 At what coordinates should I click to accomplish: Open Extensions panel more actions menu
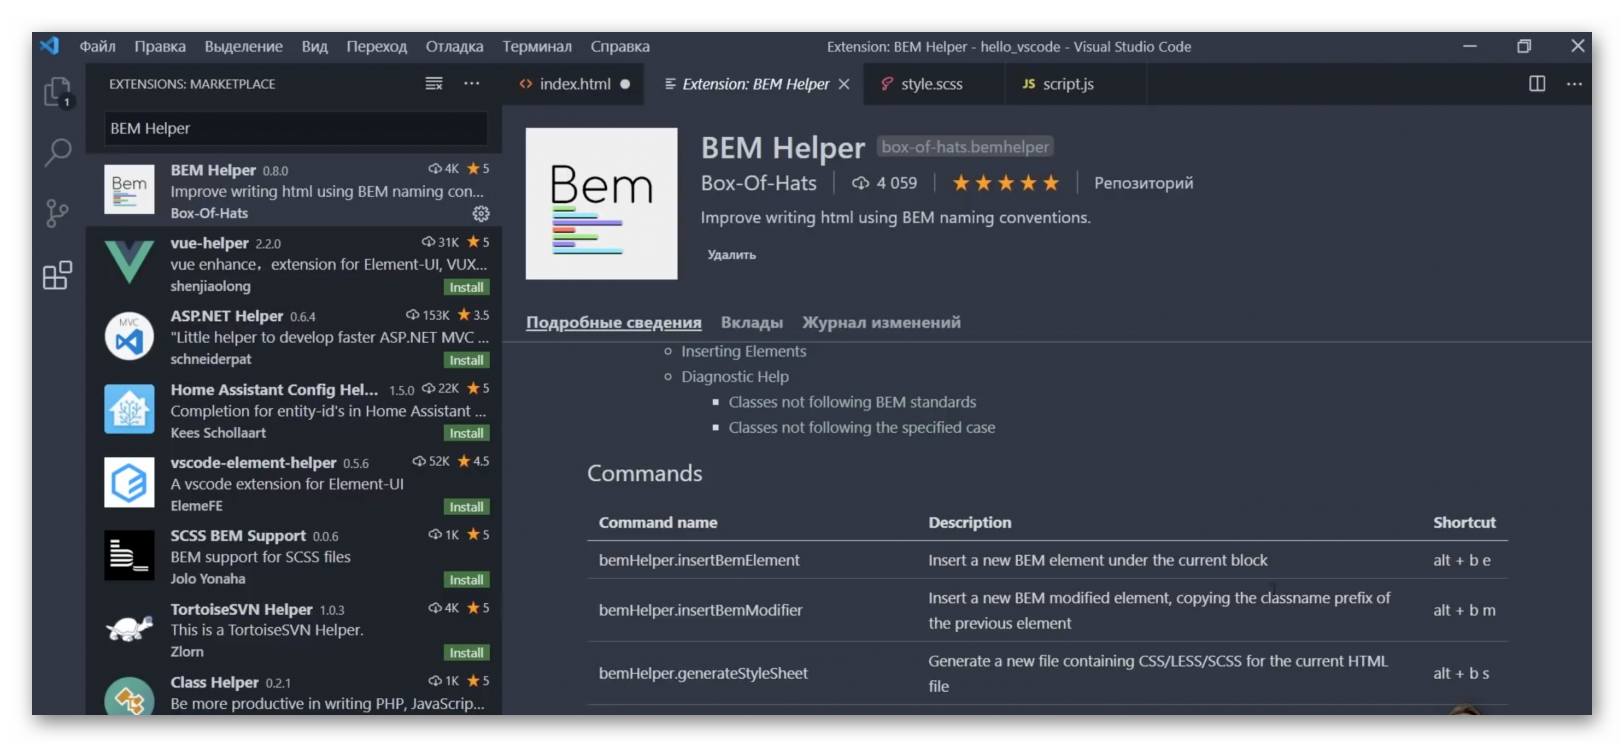471,84
